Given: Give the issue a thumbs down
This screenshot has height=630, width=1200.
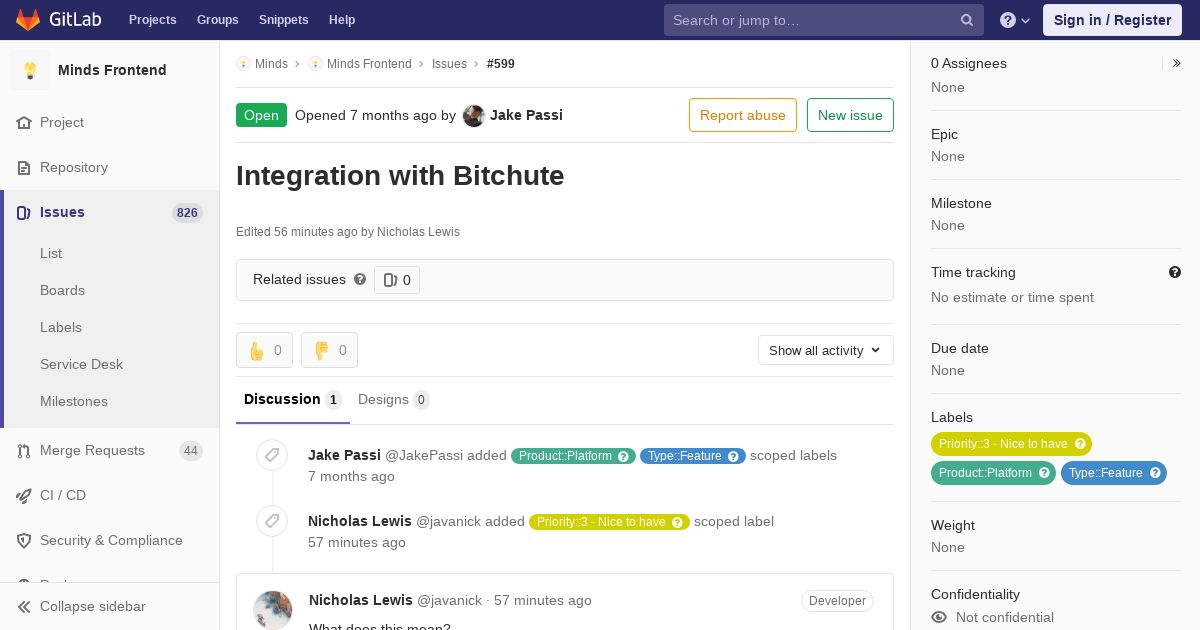Looking at the screenshot, I should [x=329, y=350].
